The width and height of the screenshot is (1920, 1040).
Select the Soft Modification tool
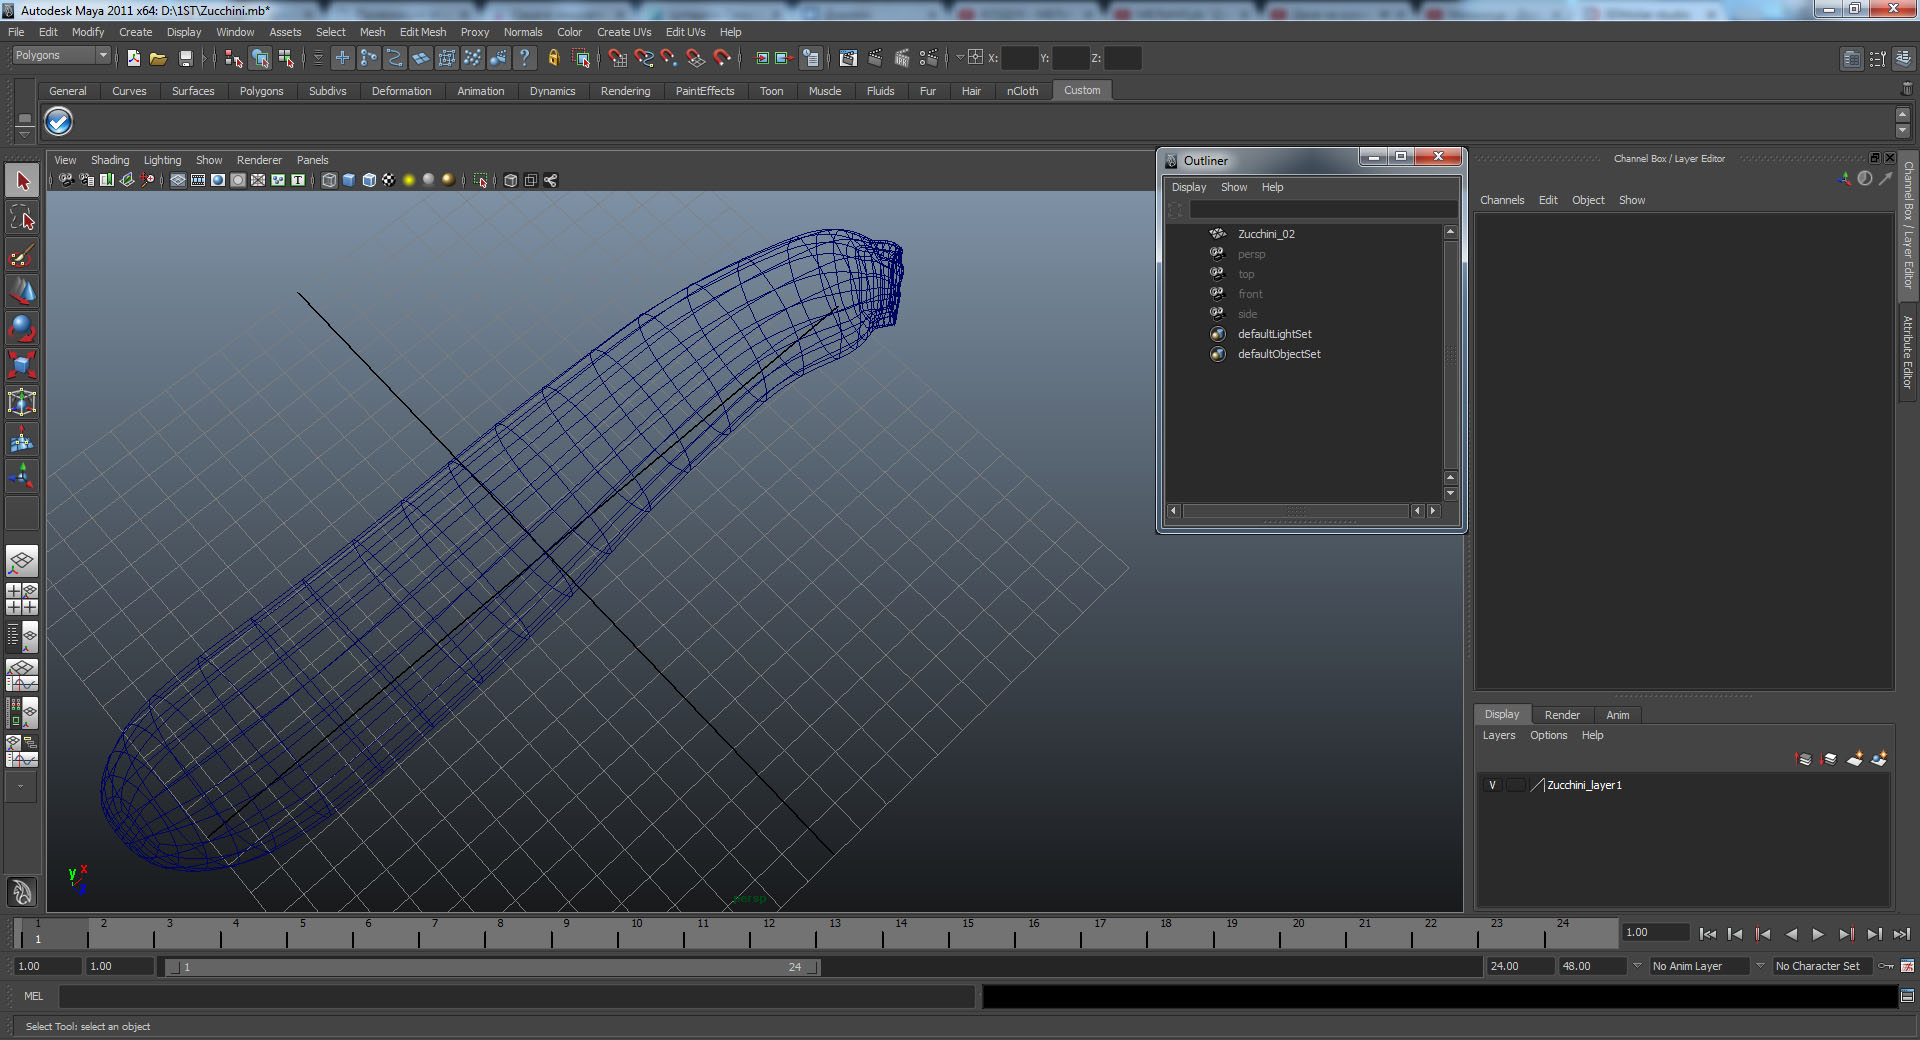pyautogui.click(x=22, y=439)
